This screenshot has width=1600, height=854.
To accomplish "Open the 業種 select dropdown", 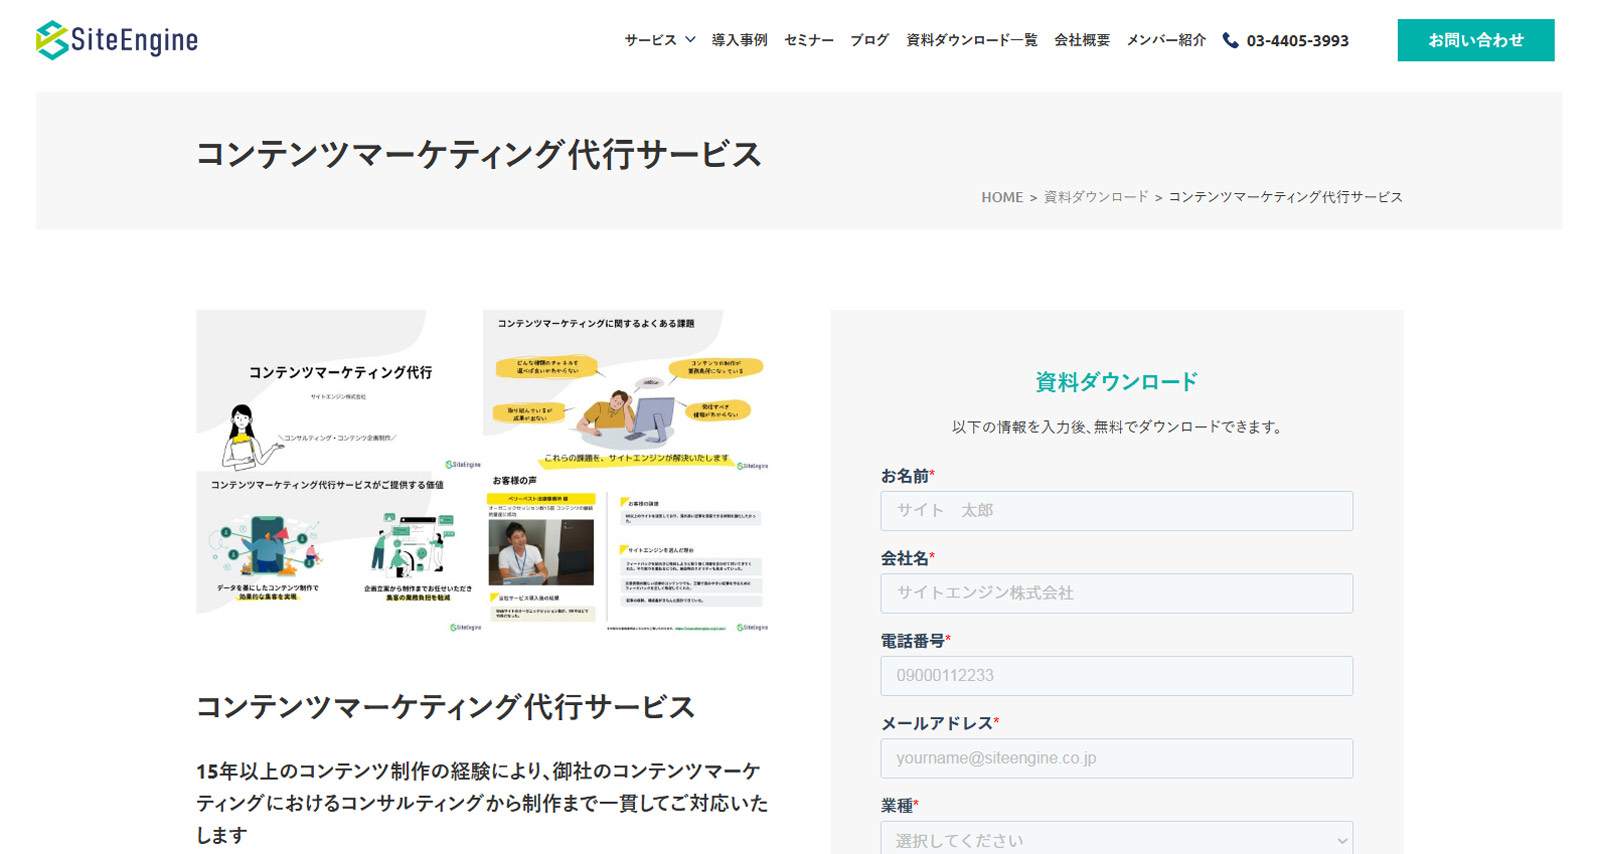I will [1116, 840].
